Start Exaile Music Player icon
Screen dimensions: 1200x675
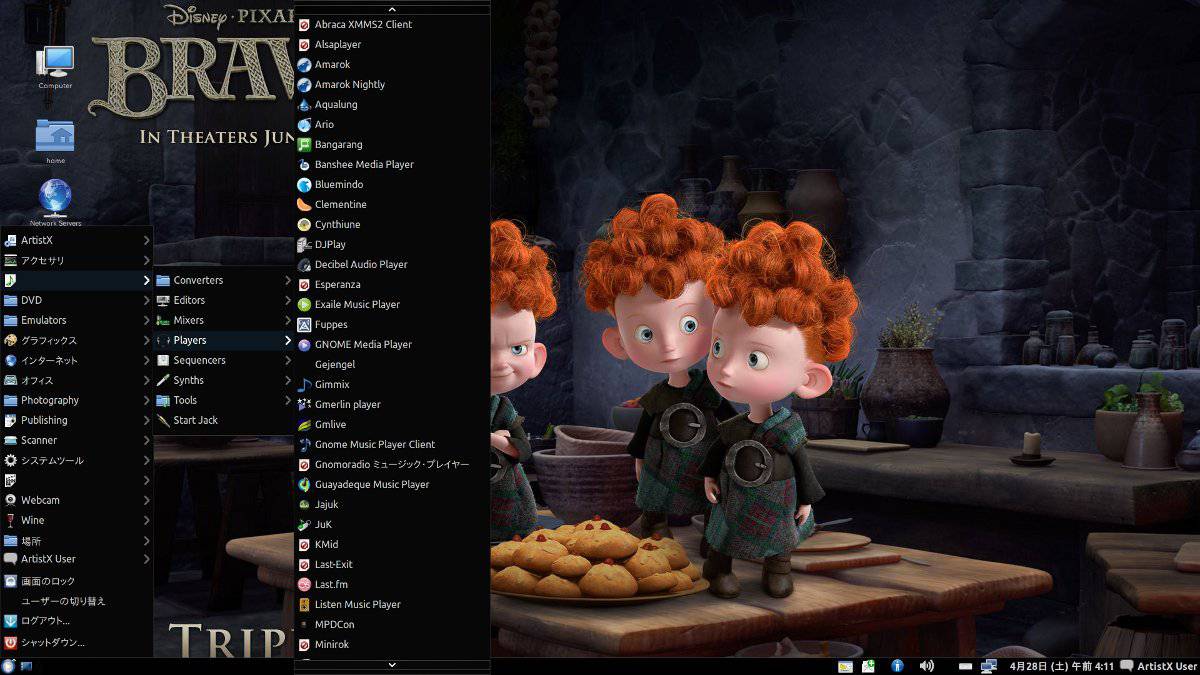point(305,304)
